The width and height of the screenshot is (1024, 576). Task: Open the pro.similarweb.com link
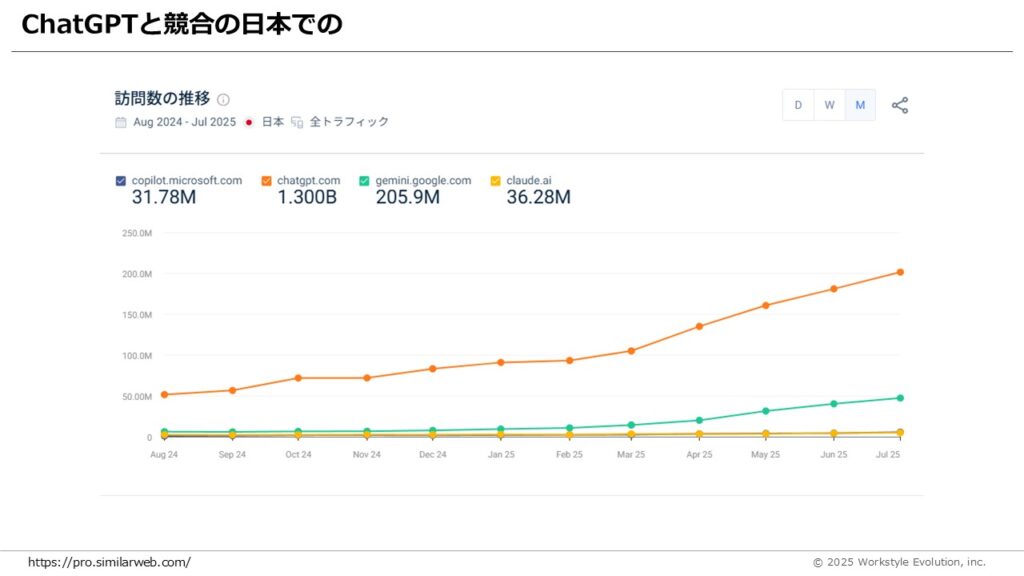(x=109, y=562)
